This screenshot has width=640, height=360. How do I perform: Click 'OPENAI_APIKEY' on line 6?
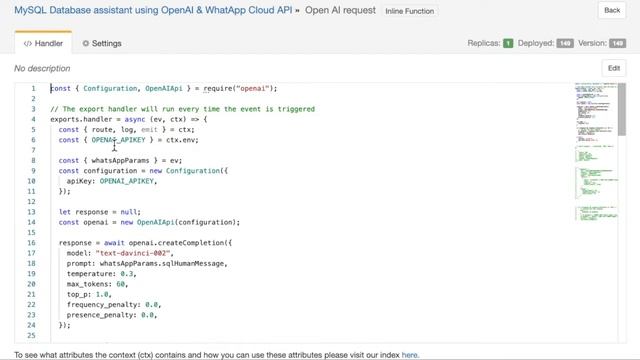point(118,140)
